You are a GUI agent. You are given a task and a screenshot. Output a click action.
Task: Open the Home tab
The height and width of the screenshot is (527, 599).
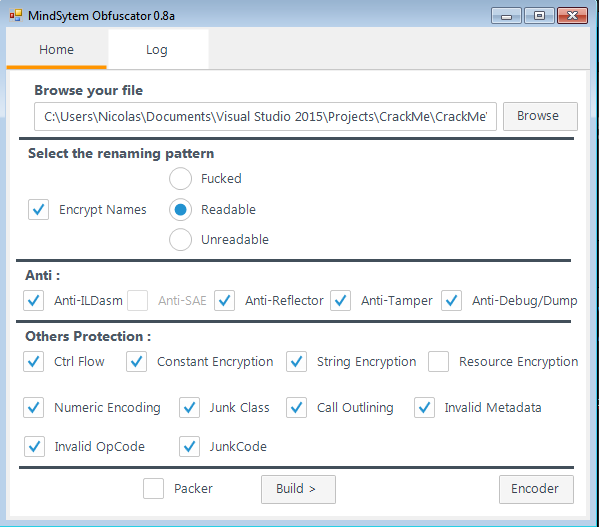click(x=57, y=50)
